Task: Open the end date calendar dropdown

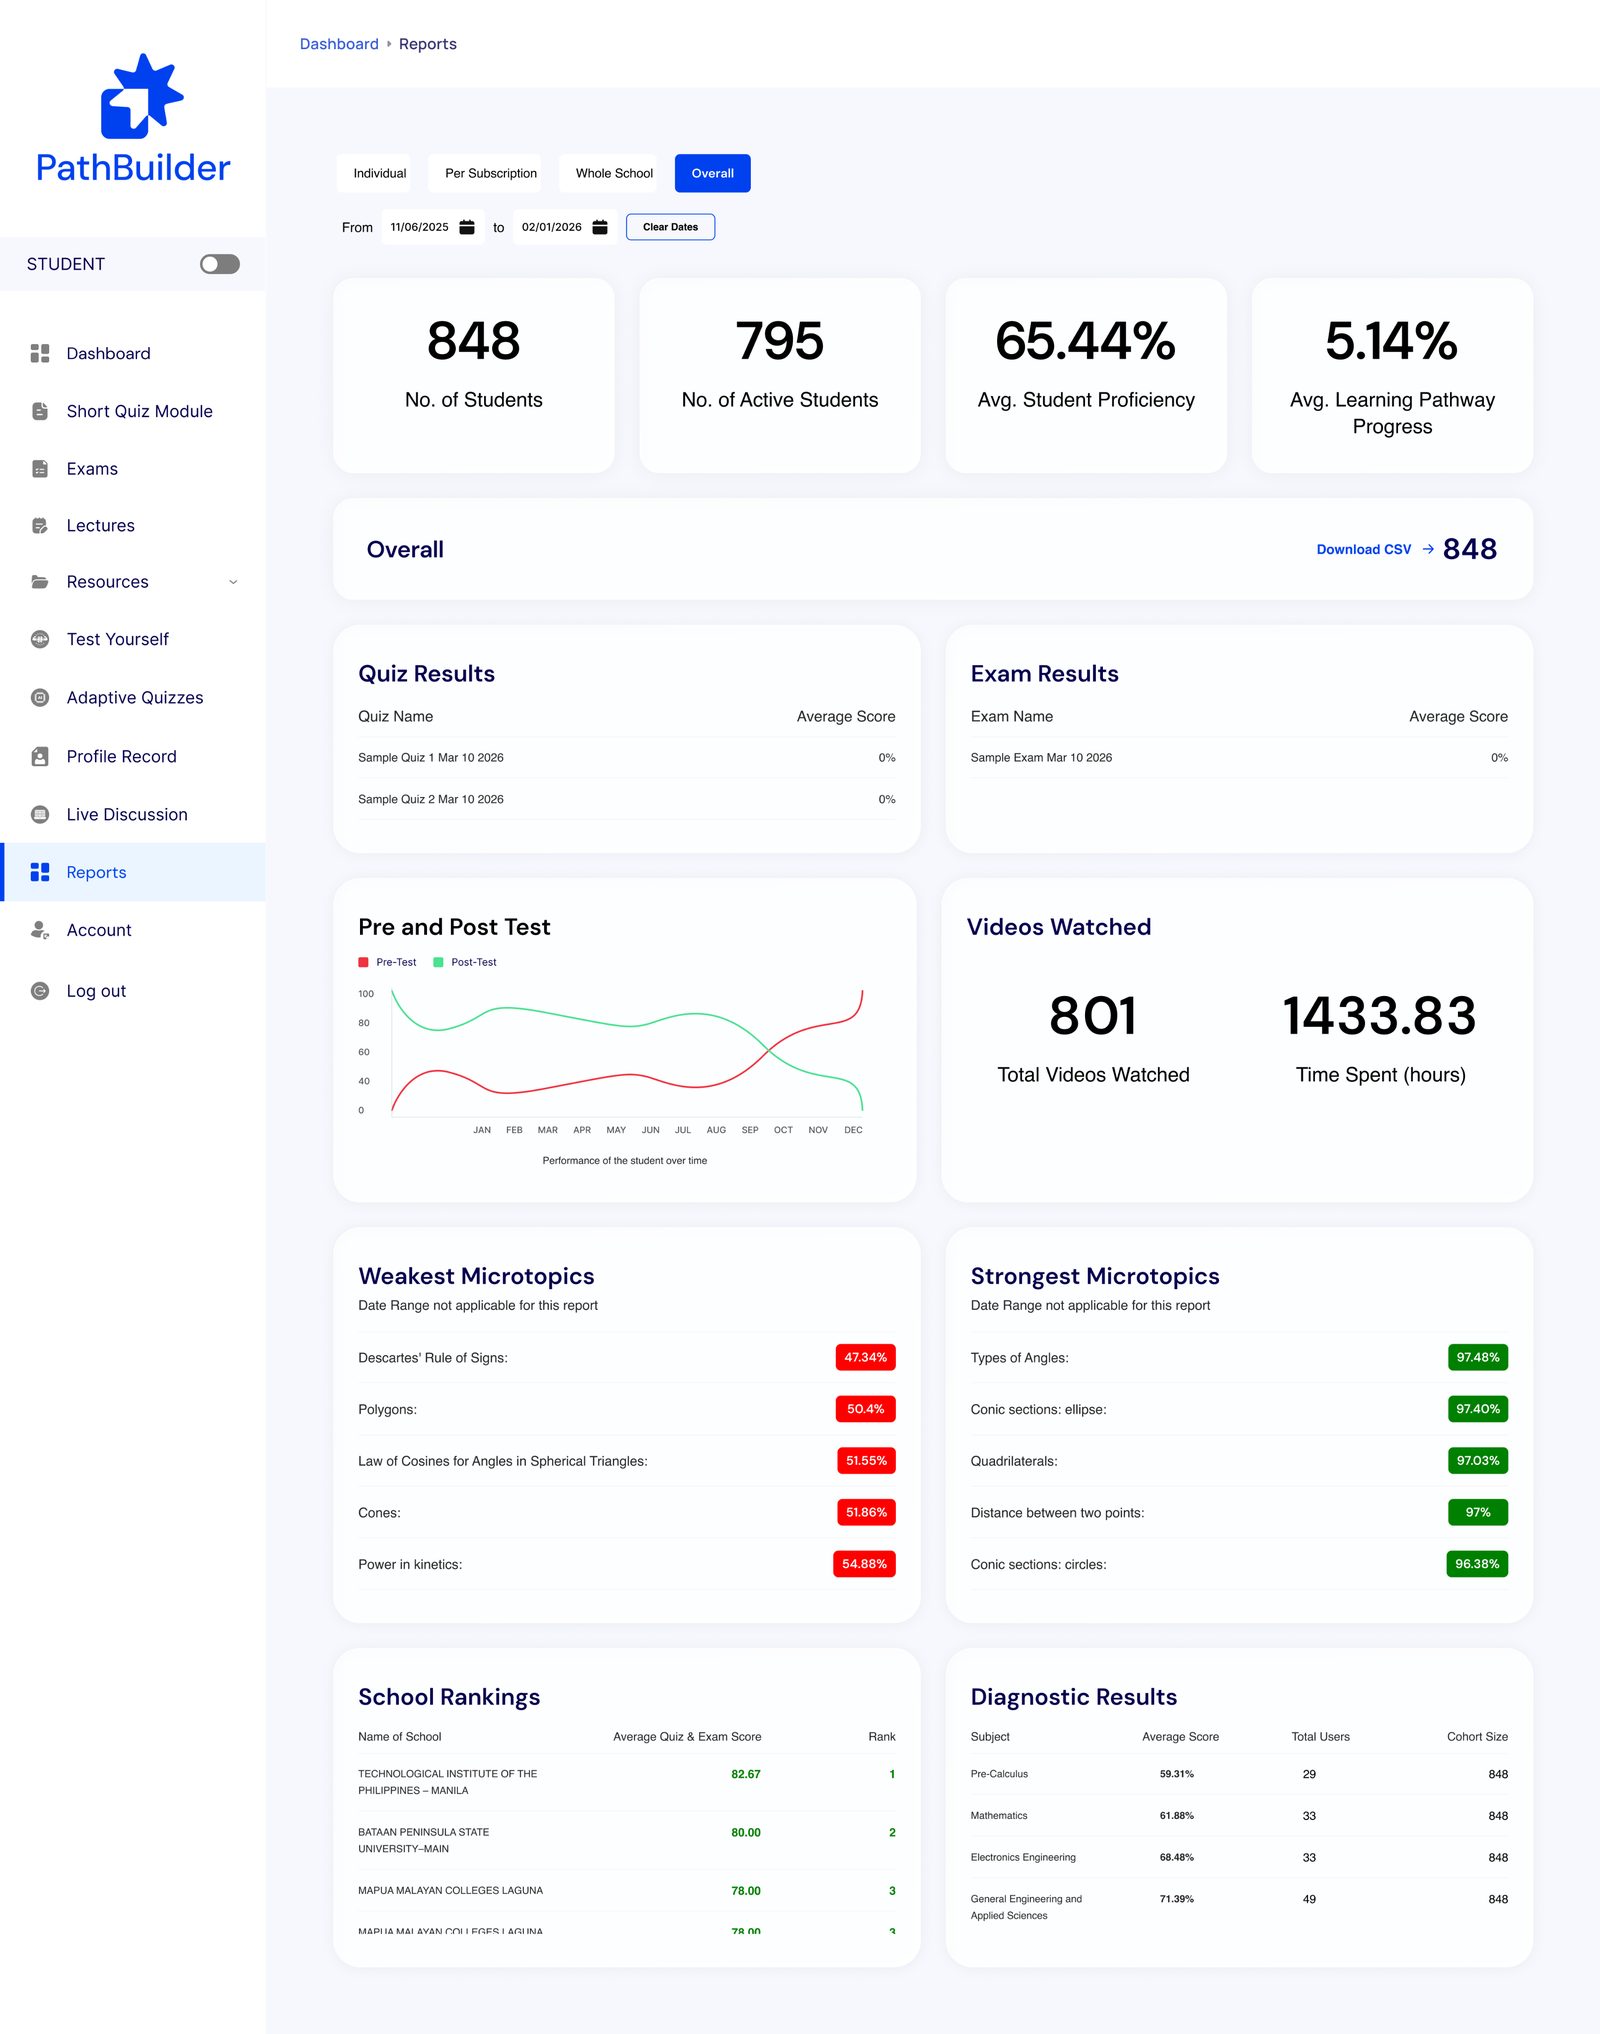Action: (x=600, y=227)
